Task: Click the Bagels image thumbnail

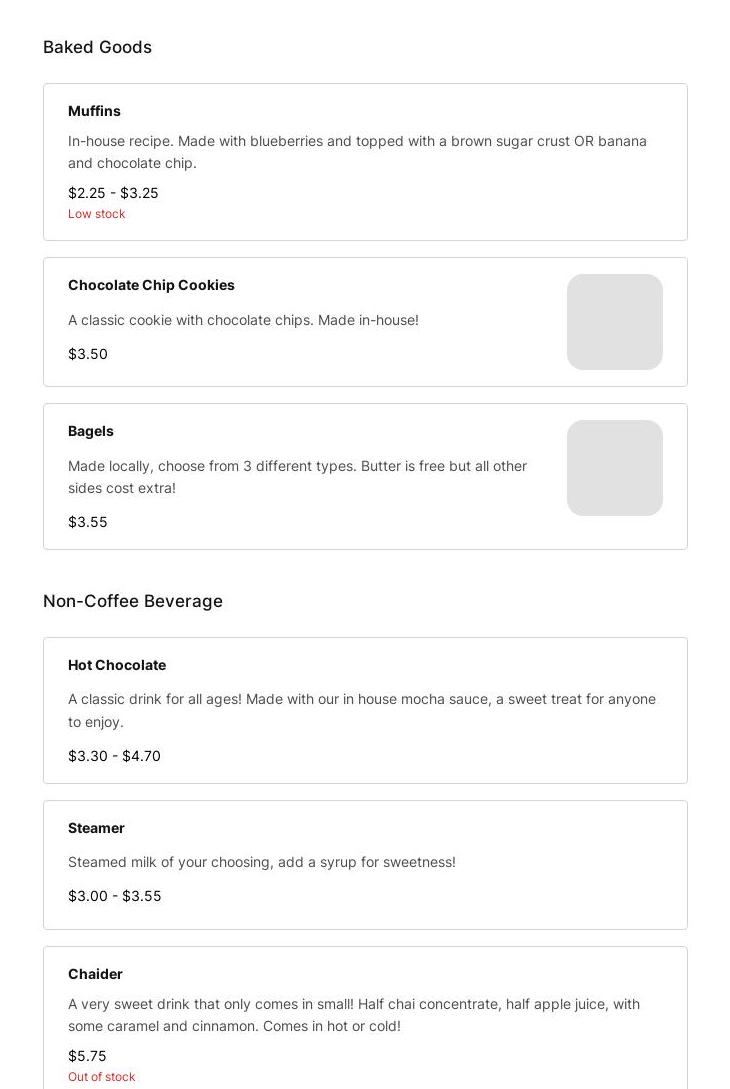Action: point(614,468)
